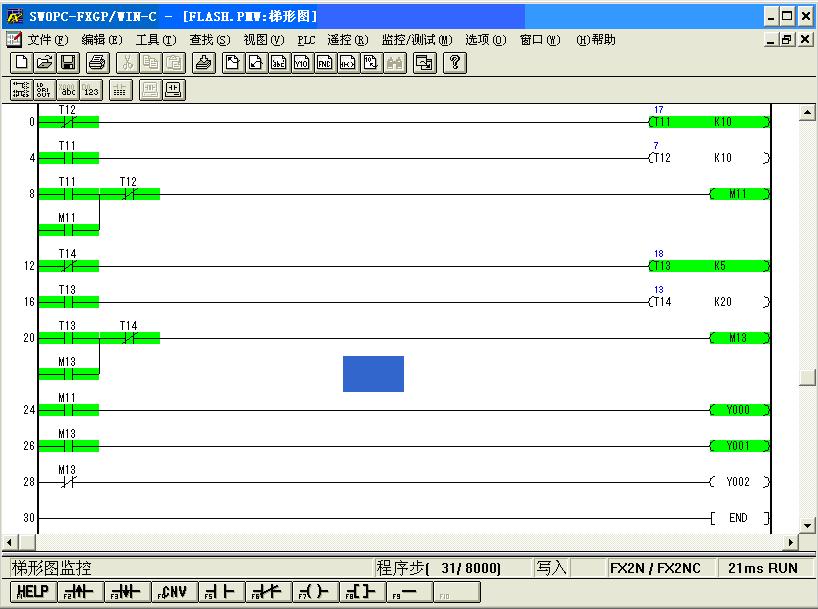Click the 123 register display toolbar icon
This screenshot has width=818, height=609.
[91, 90]
